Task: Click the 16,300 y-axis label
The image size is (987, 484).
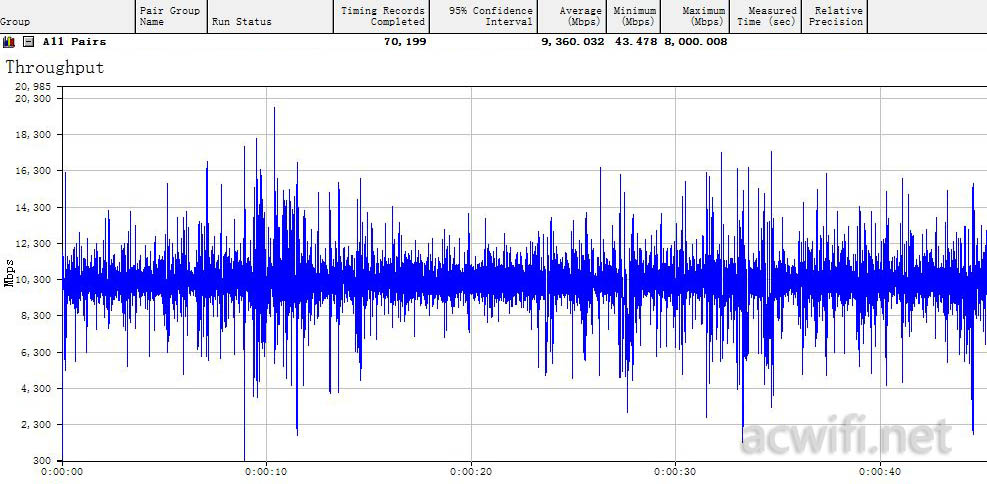Action: tap(35, 171)
